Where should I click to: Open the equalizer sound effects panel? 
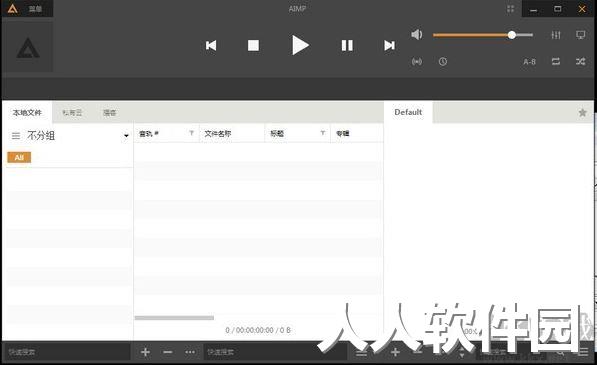pyautogui.click(x=556, y=35)
